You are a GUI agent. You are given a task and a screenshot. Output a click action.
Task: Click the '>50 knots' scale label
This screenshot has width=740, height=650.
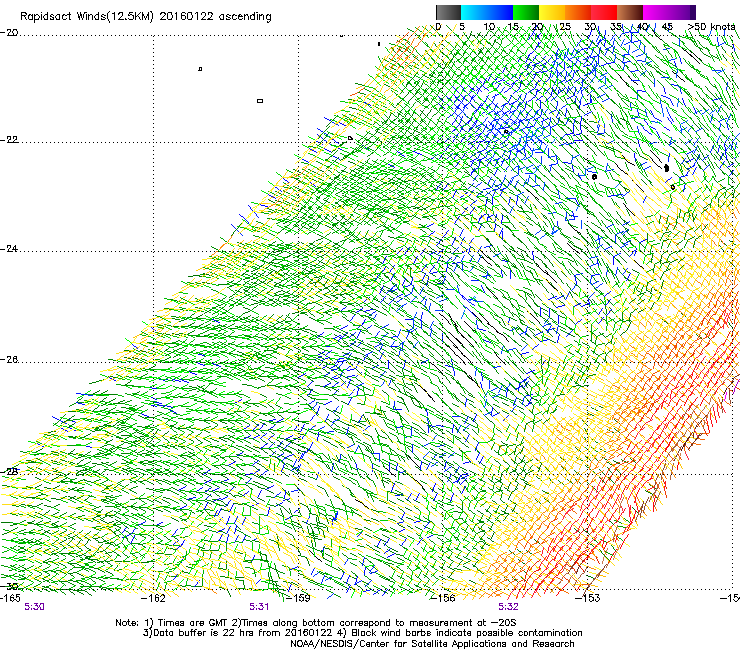pyautogui.click(x=711, y=27)
